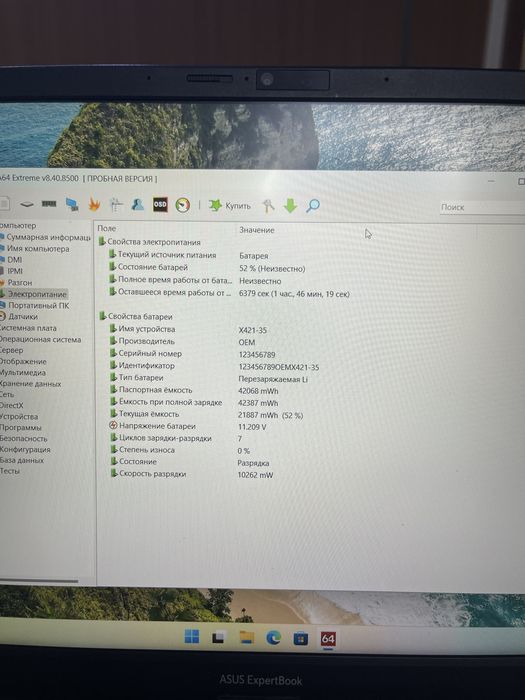This screenshot has width=525, height=700.
Task: Open the Сеть category
Action: [x=7, y=395]
